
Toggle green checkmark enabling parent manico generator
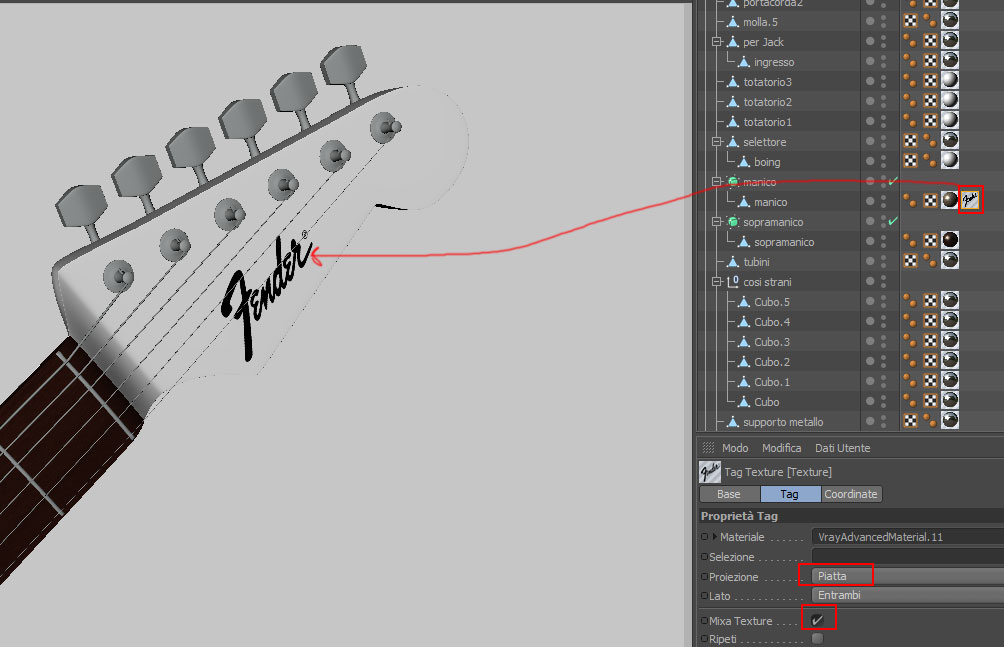click(893, 181)
